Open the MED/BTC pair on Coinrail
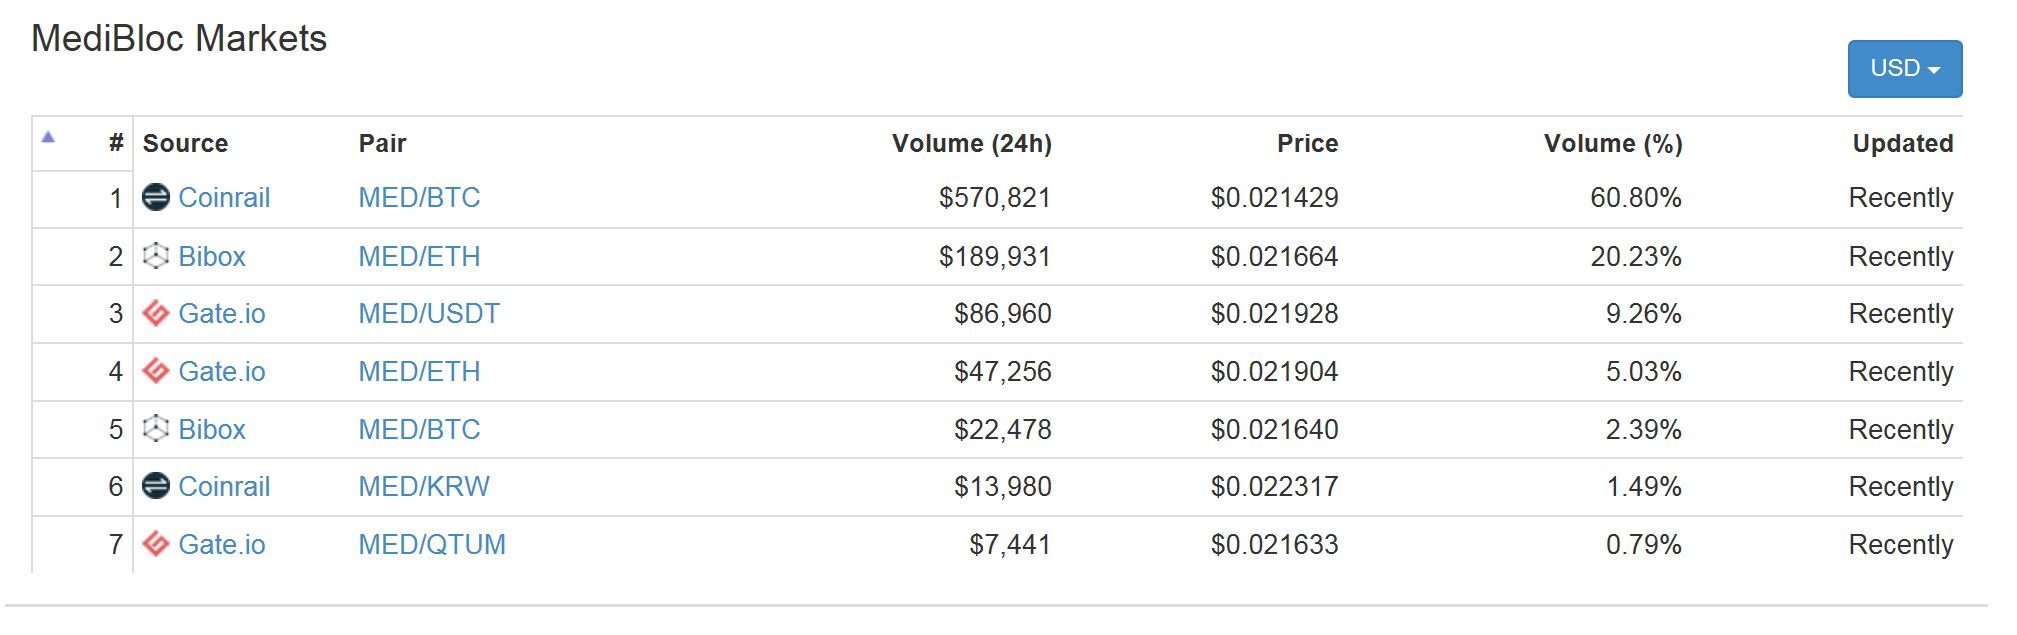 419,198
